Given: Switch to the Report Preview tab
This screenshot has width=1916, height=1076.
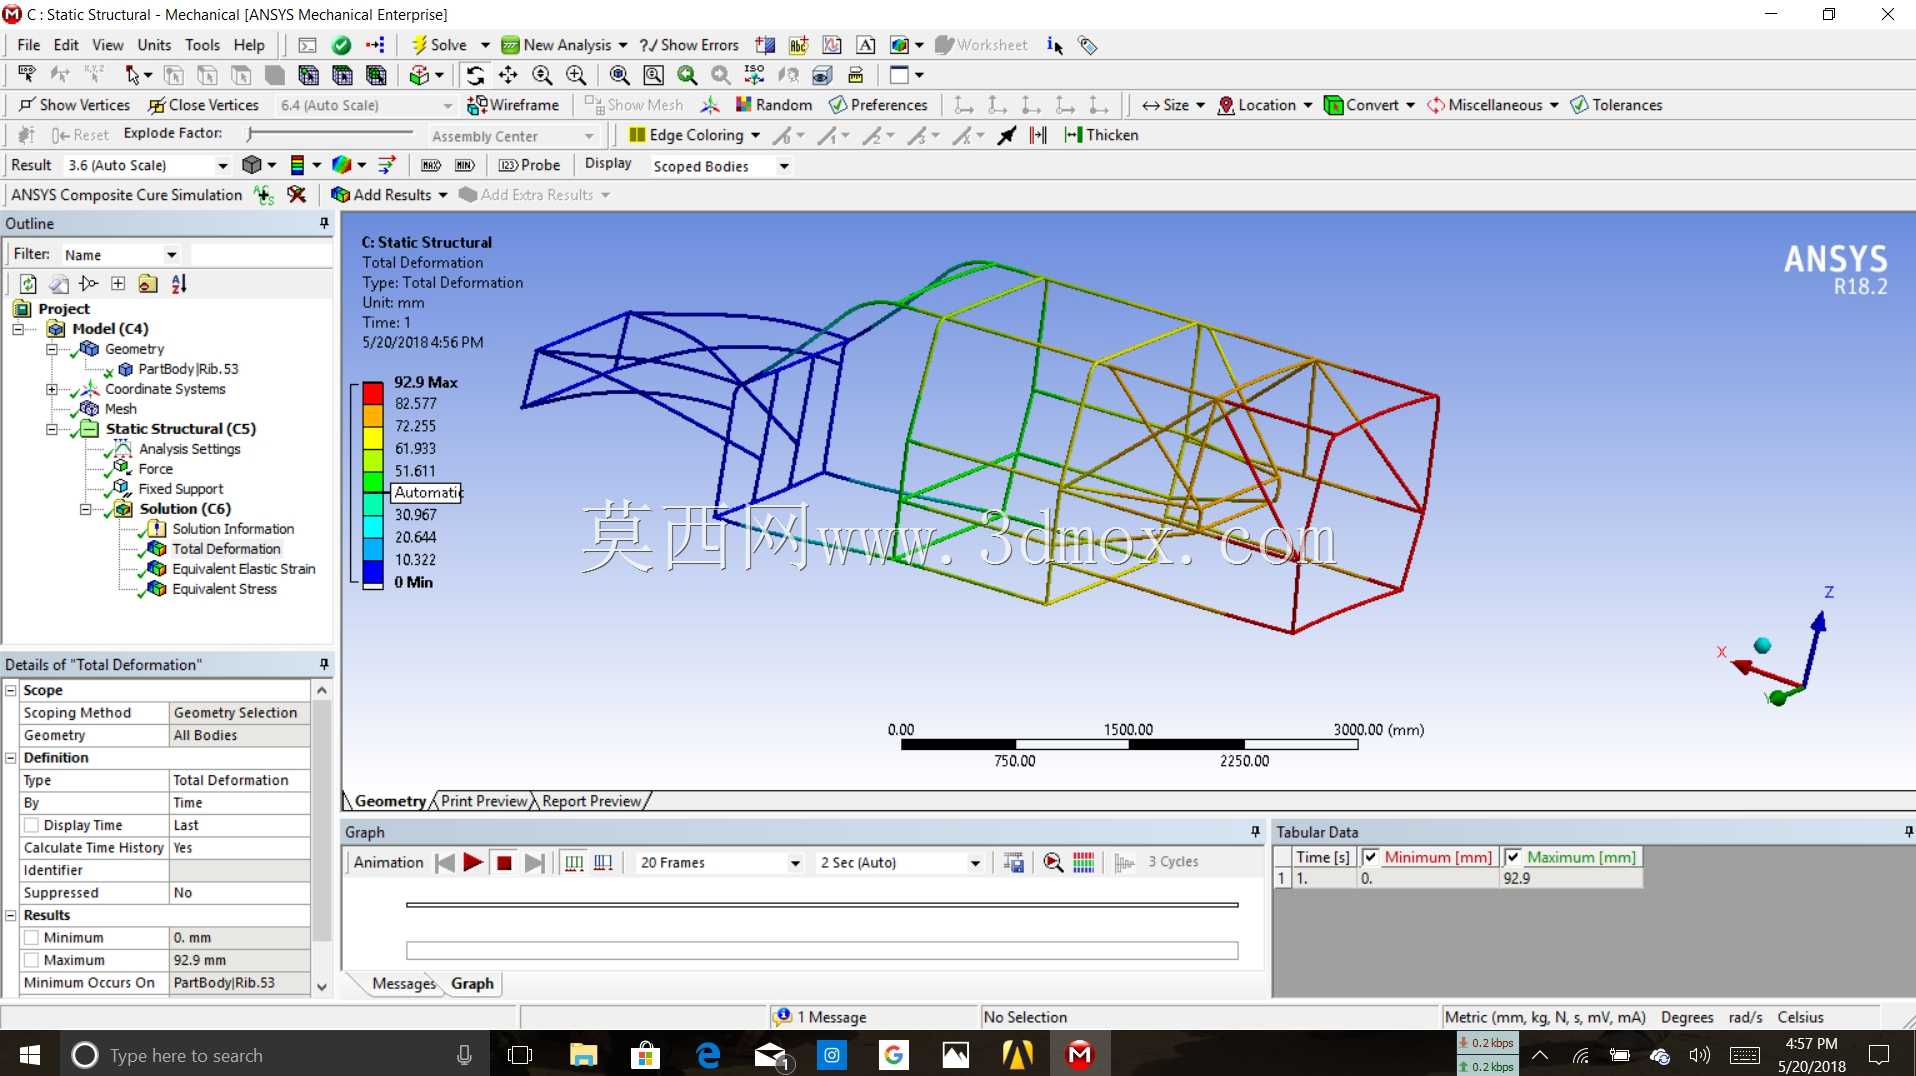Looking at the screenshot, I should 592,801.
